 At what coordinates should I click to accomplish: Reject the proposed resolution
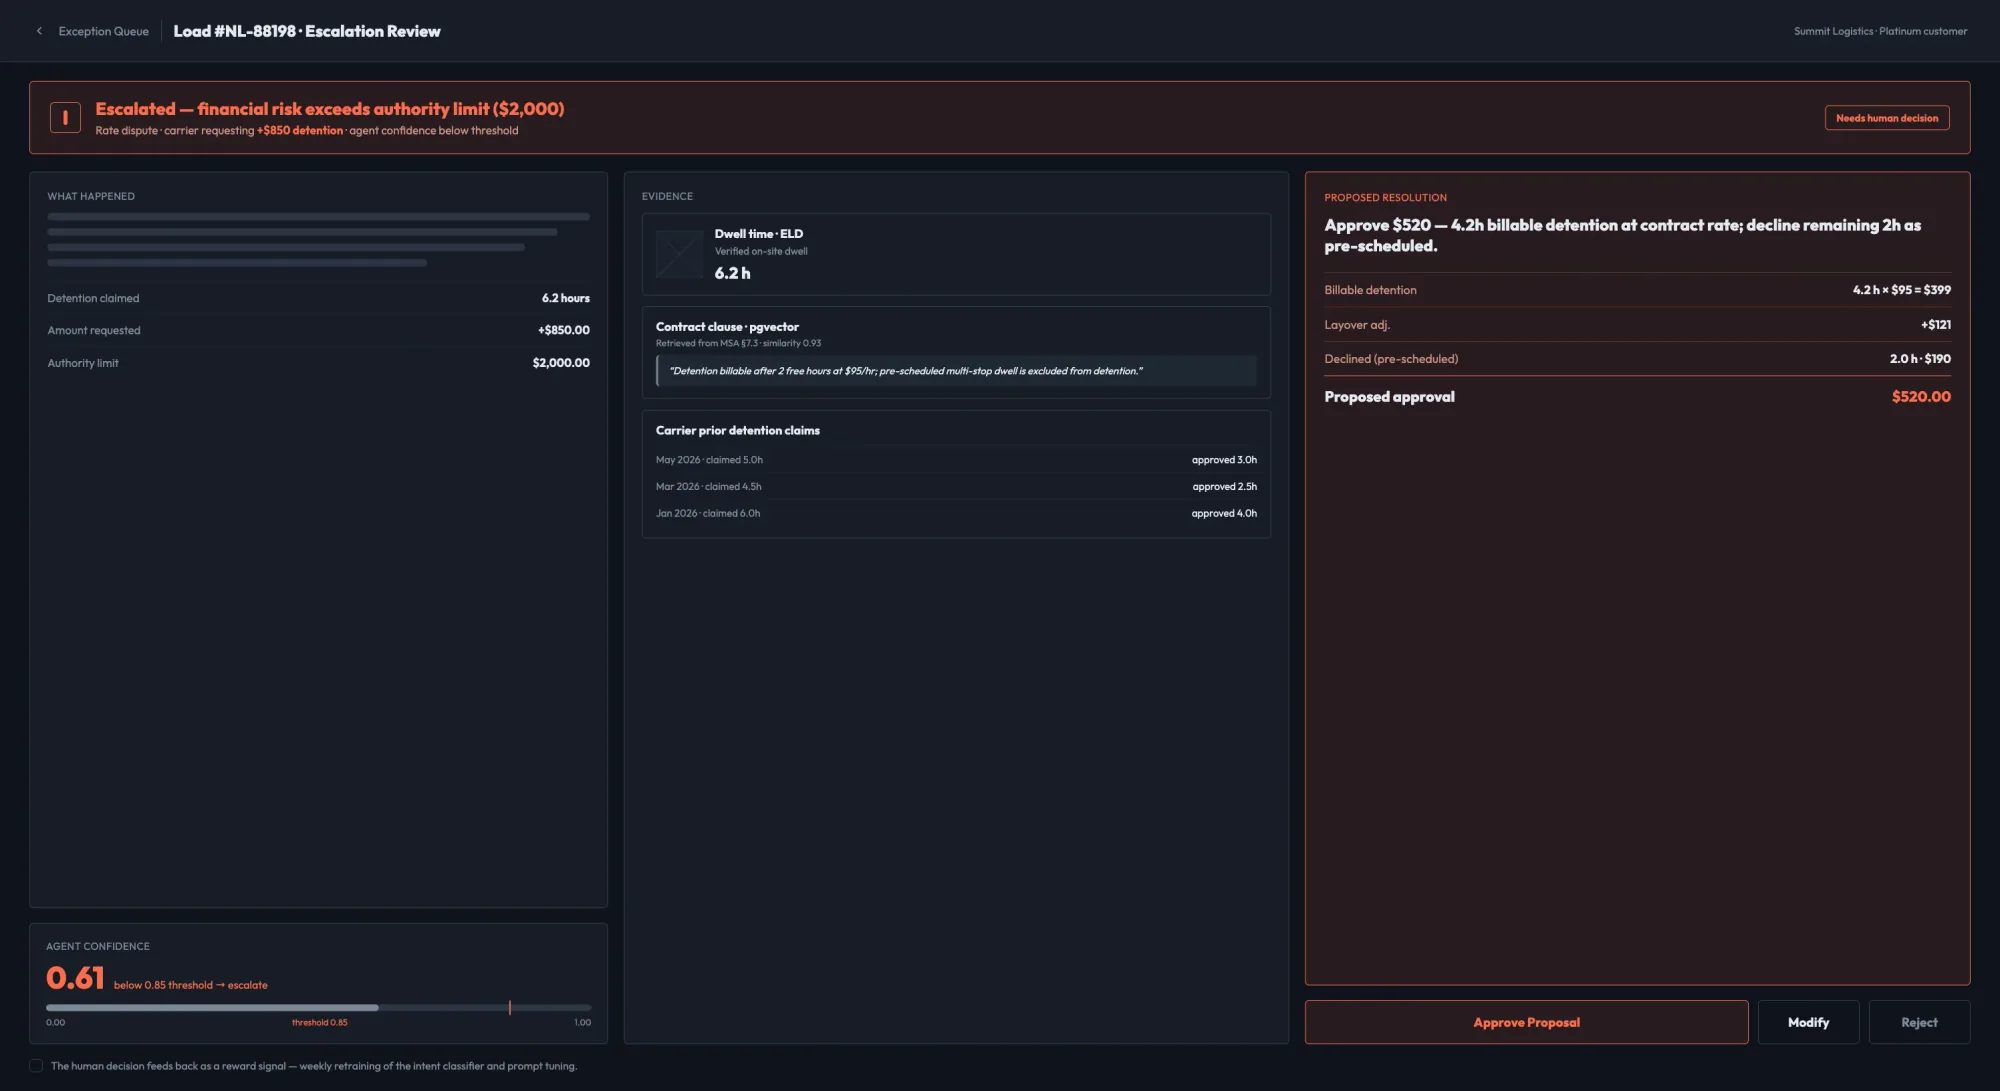(1919, 1022)
